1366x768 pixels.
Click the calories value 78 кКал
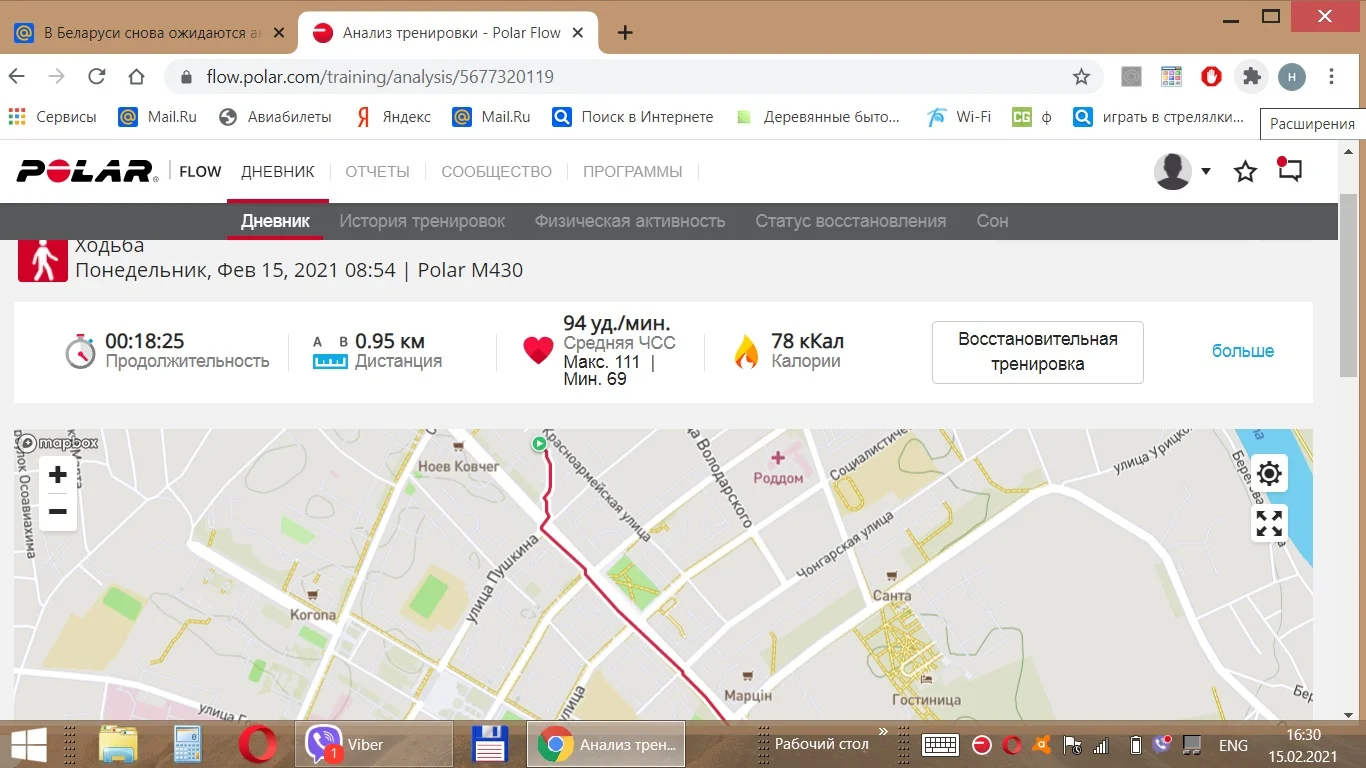click(808, 342)
